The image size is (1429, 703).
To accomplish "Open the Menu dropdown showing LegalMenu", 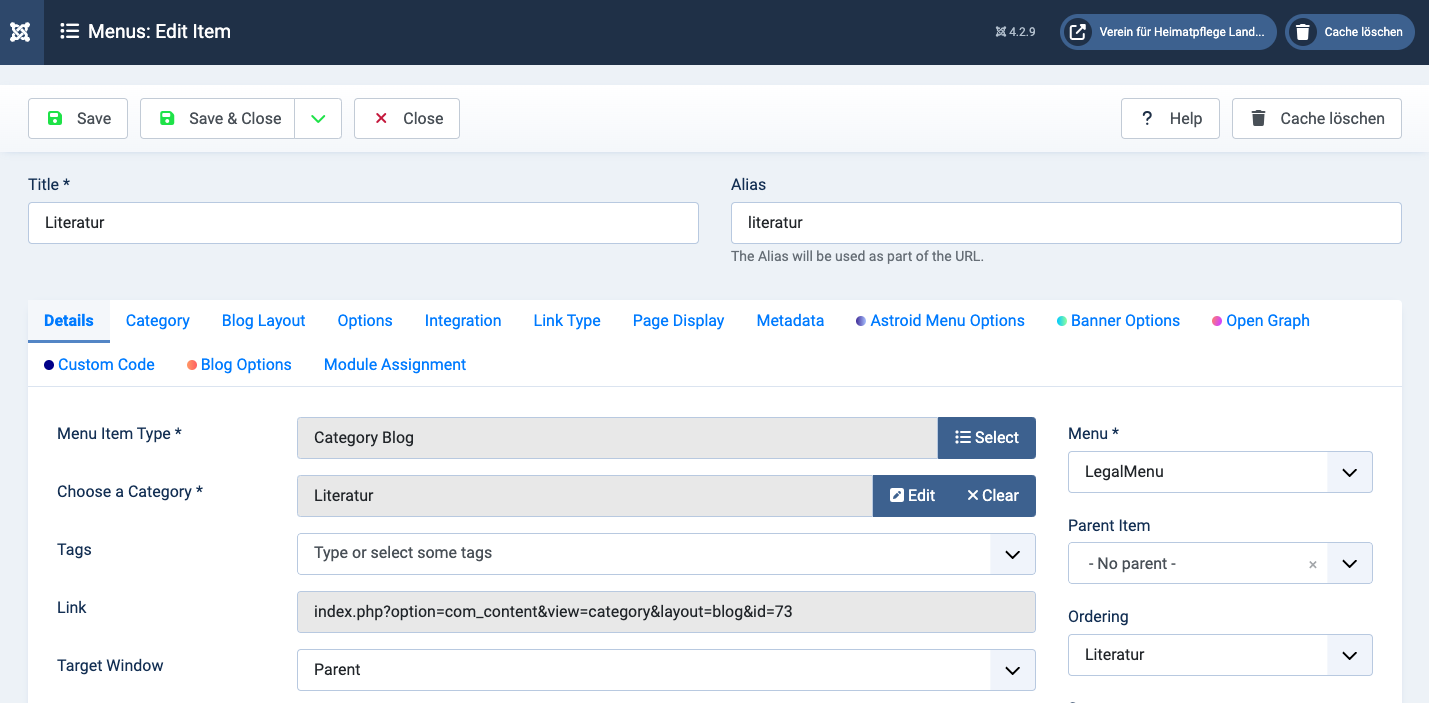I will coord(1349,472).
